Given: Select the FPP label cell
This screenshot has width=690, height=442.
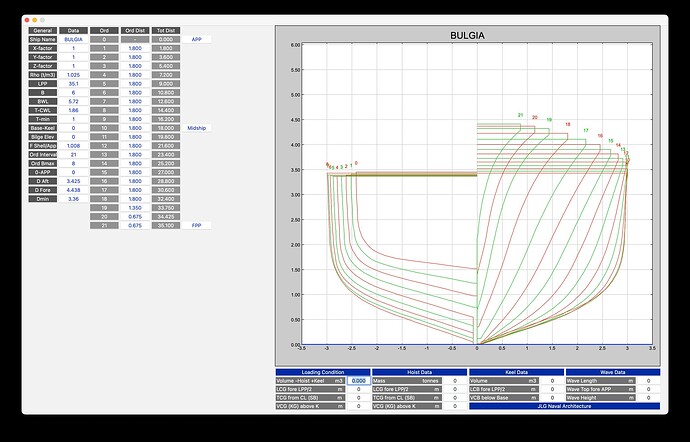Looking at the screenshot, I should click(x=197, y=226).
